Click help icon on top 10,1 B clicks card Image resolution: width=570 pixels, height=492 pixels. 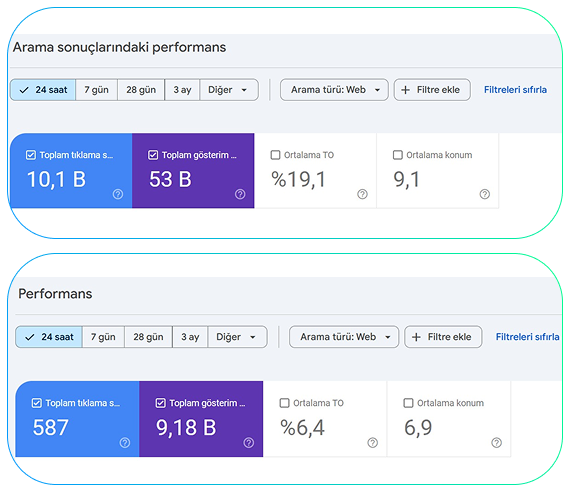[118, 194]
